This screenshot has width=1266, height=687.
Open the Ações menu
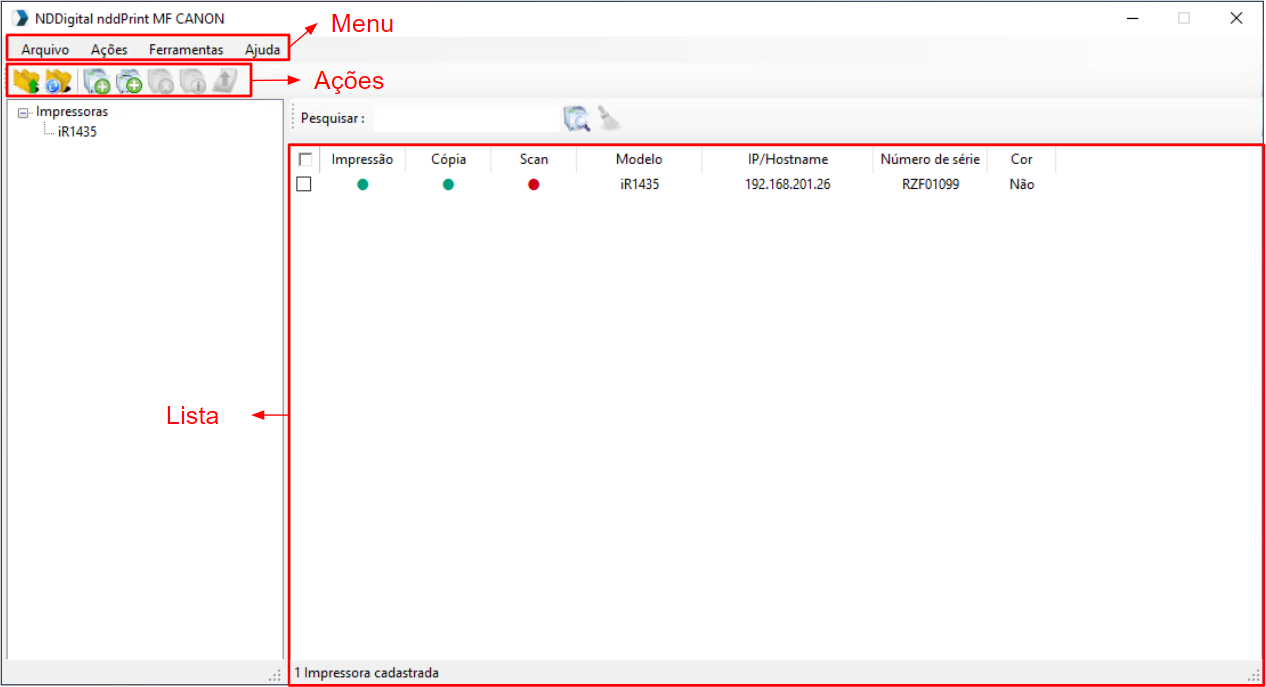[109, 49]
